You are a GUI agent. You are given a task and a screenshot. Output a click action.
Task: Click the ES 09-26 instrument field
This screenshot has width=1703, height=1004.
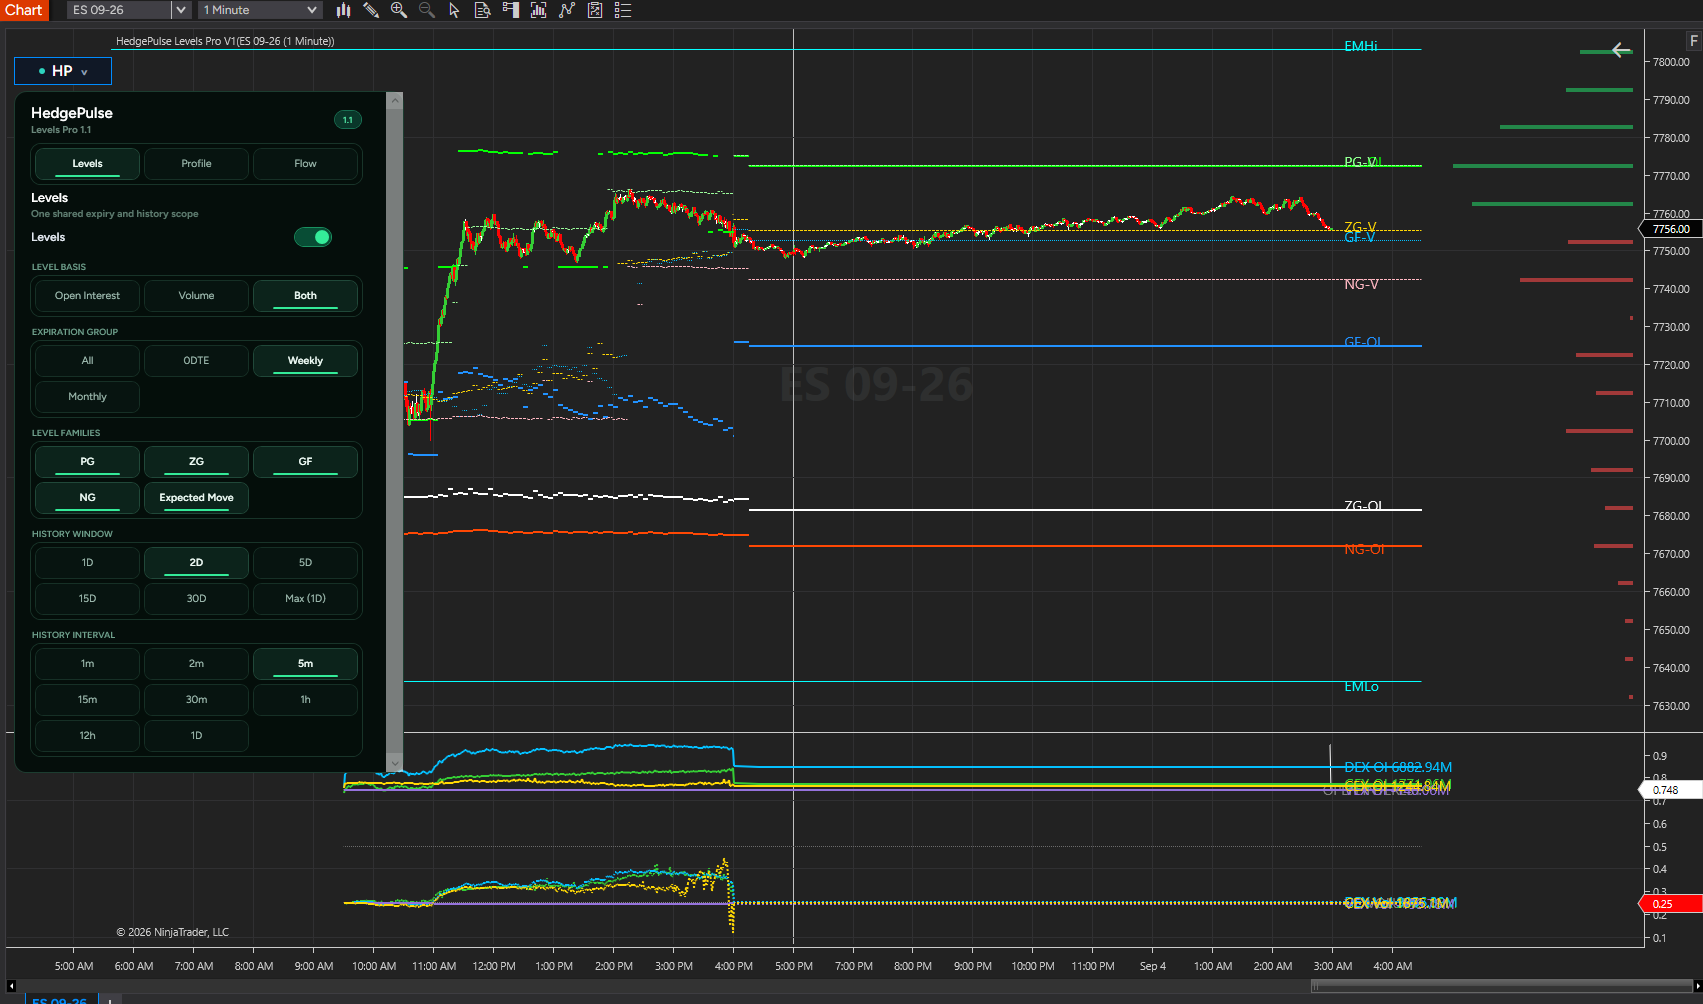pos(119,10)
